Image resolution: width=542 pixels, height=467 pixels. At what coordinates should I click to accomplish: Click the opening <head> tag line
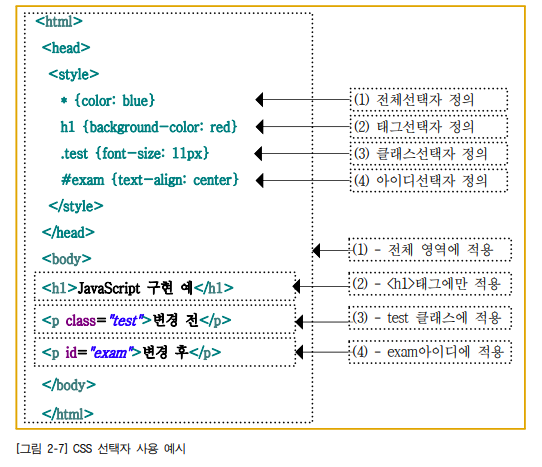click(66, 48)
